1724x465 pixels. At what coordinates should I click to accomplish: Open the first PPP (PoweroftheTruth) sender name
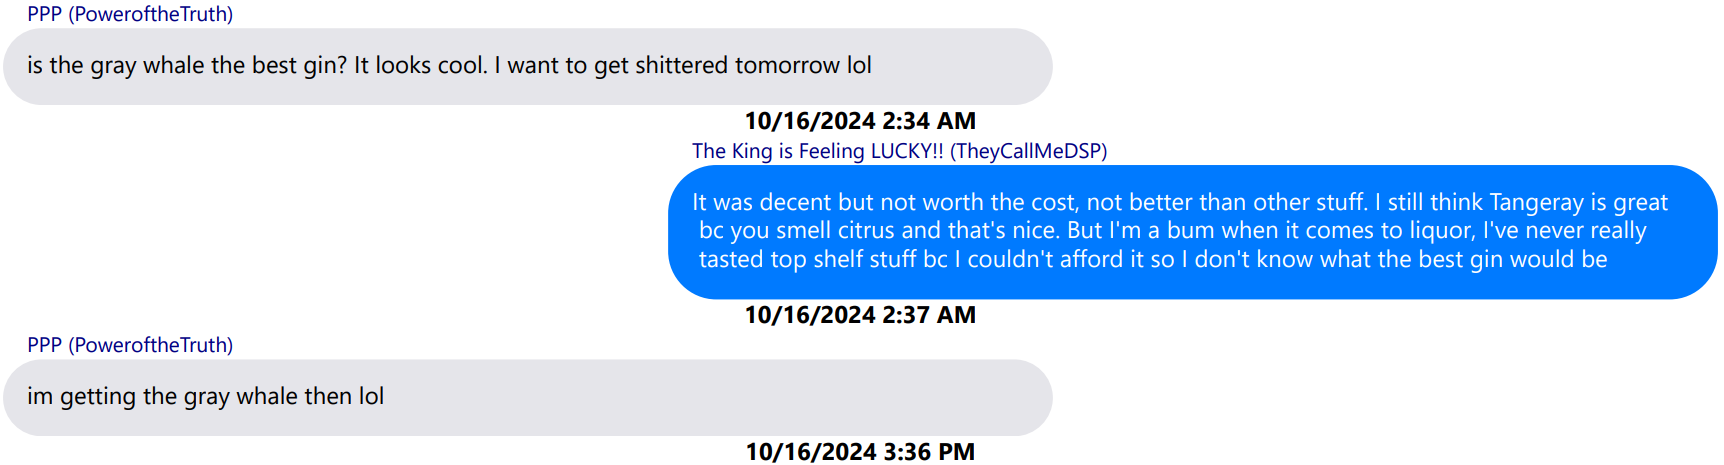[x=130, y=14]
